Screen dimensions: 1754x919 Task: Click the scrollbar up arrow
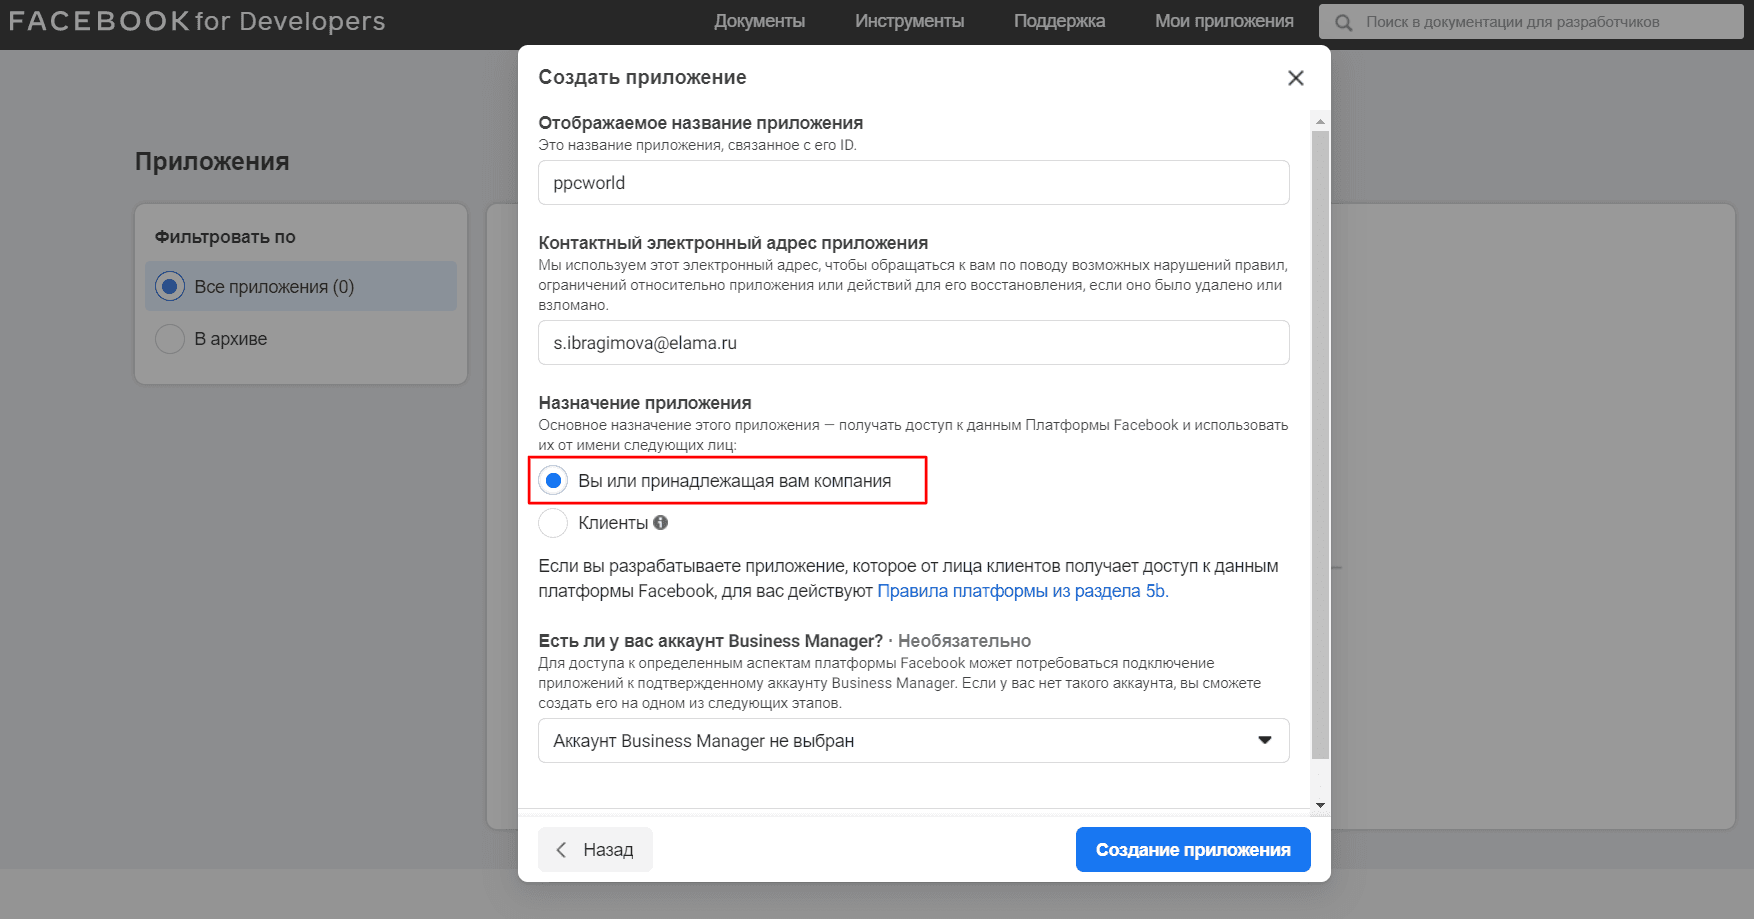tap(1320, 121)
